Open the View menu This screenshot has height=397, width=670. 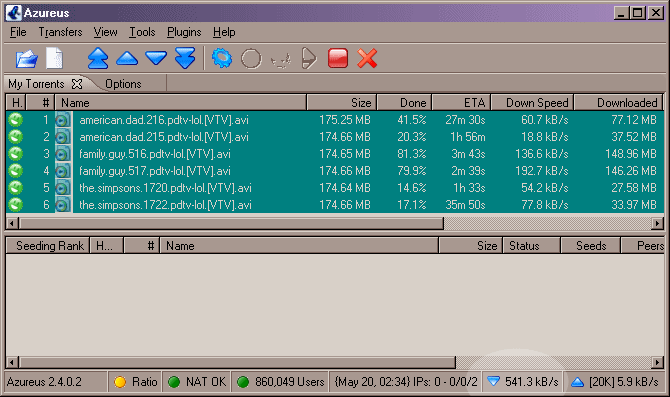[x=106, y=32]
